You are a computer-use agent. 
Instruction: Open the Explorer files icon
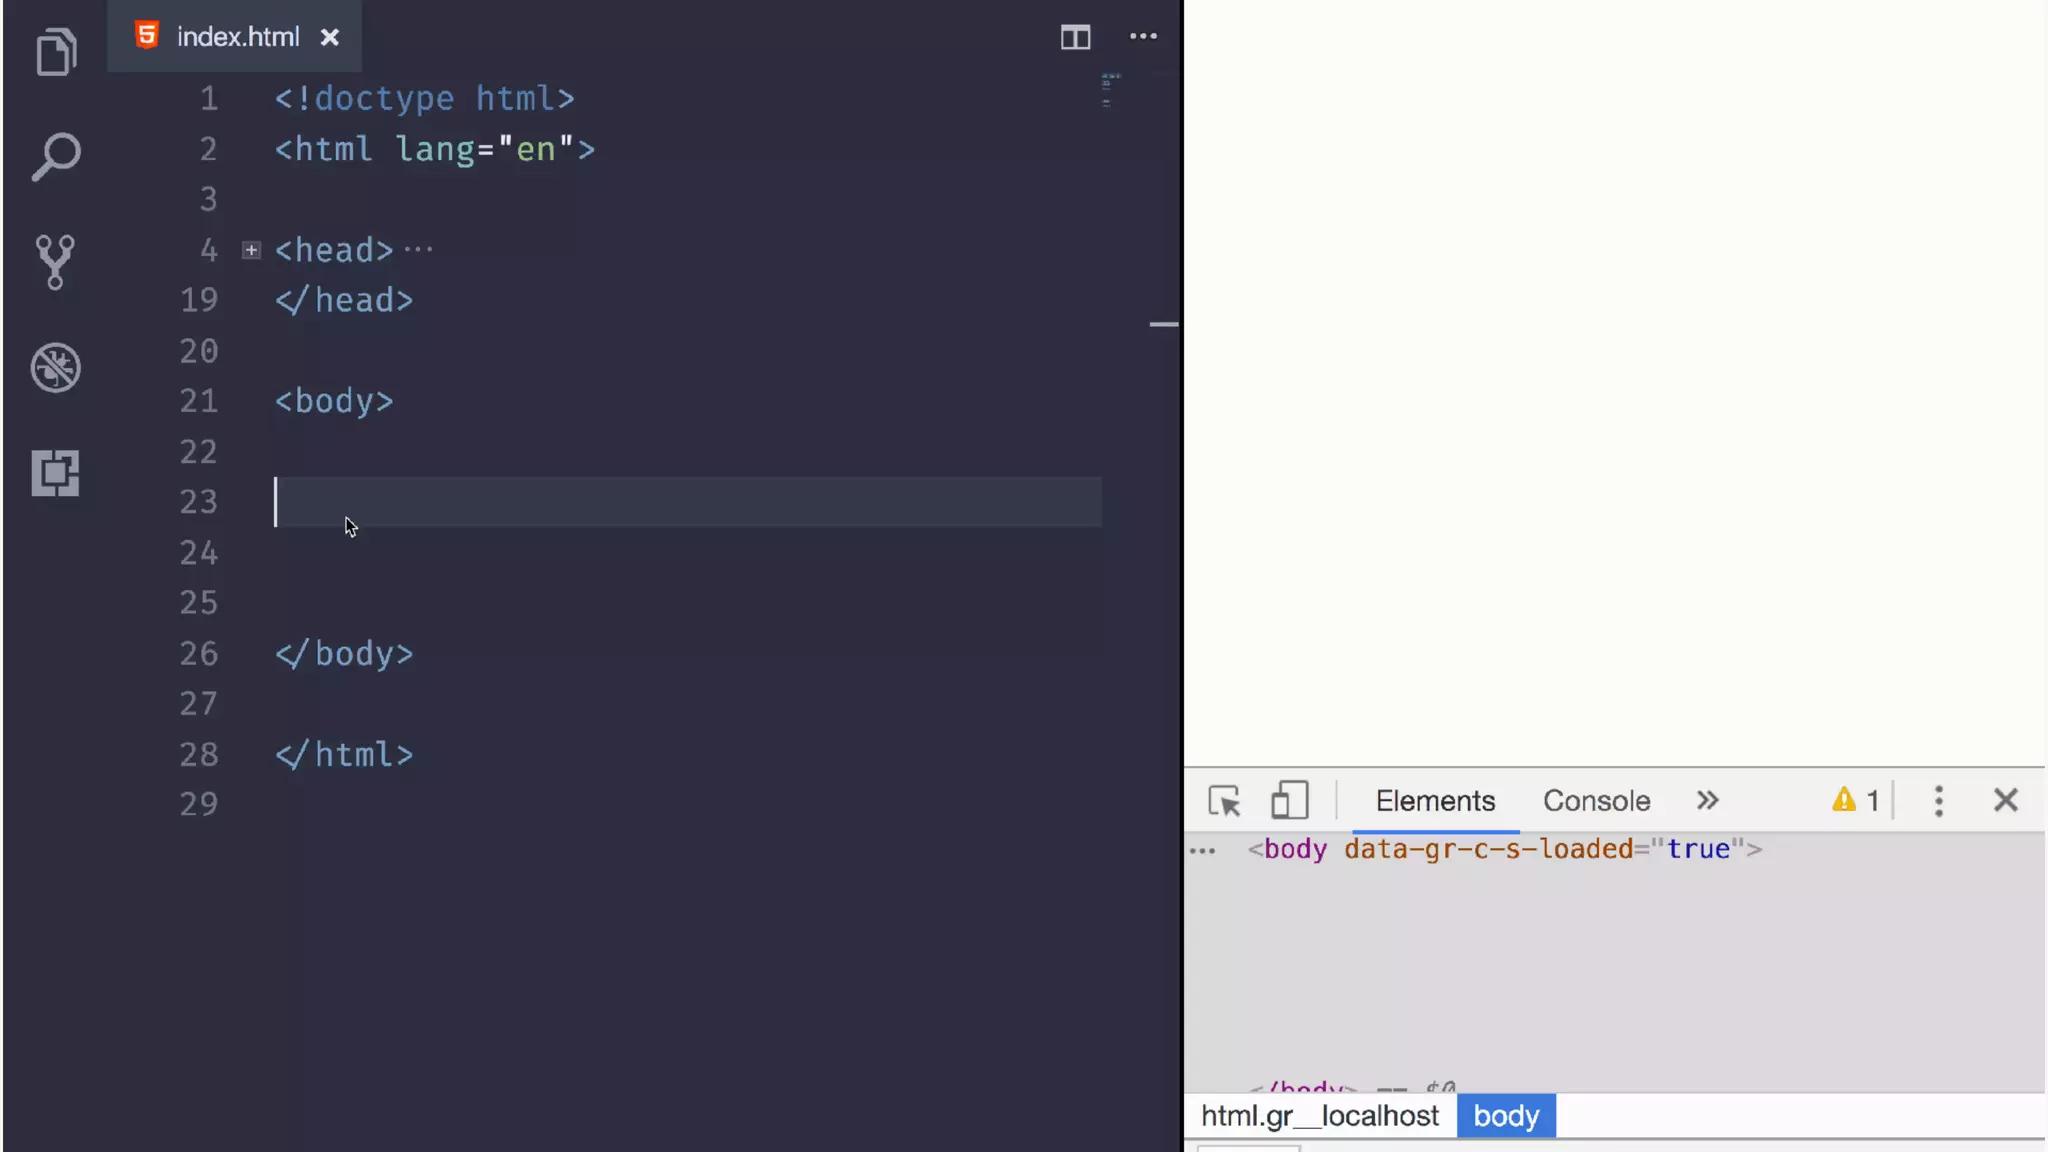(x=56, y=52)
